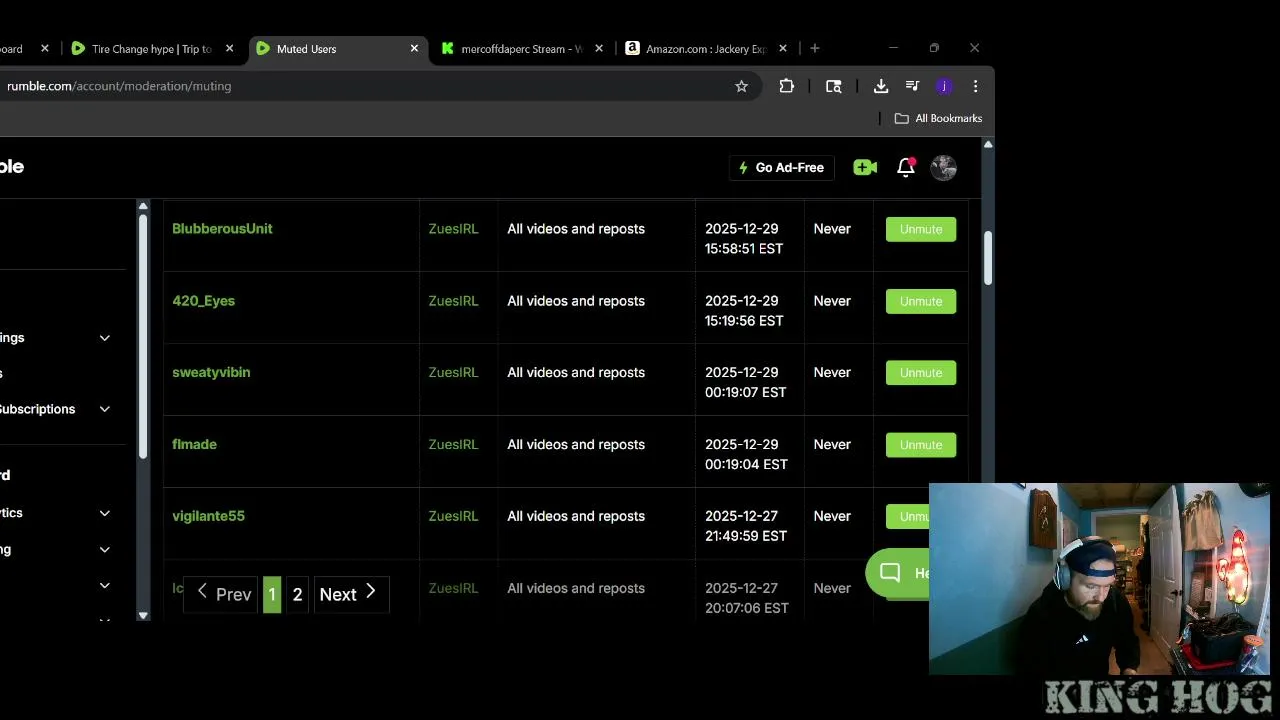Unmute the user 420_Eyes
The image size is (1280, 720).
click(x=921, y=301)
